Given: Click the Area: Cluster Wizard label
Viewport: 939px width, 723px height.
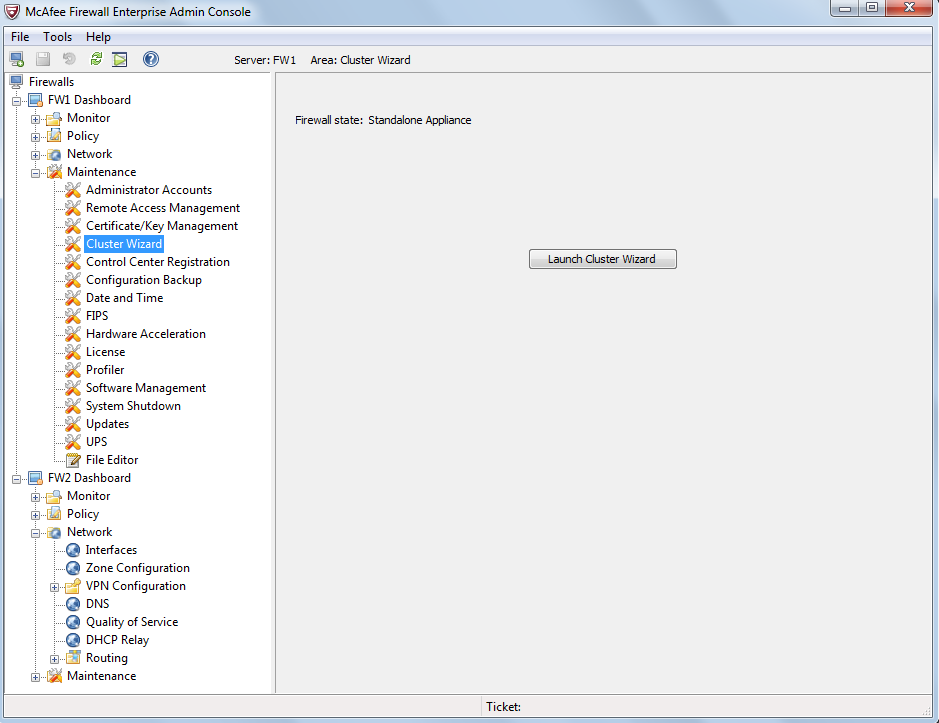Looking at the screenshot, I should pos(360,60).
